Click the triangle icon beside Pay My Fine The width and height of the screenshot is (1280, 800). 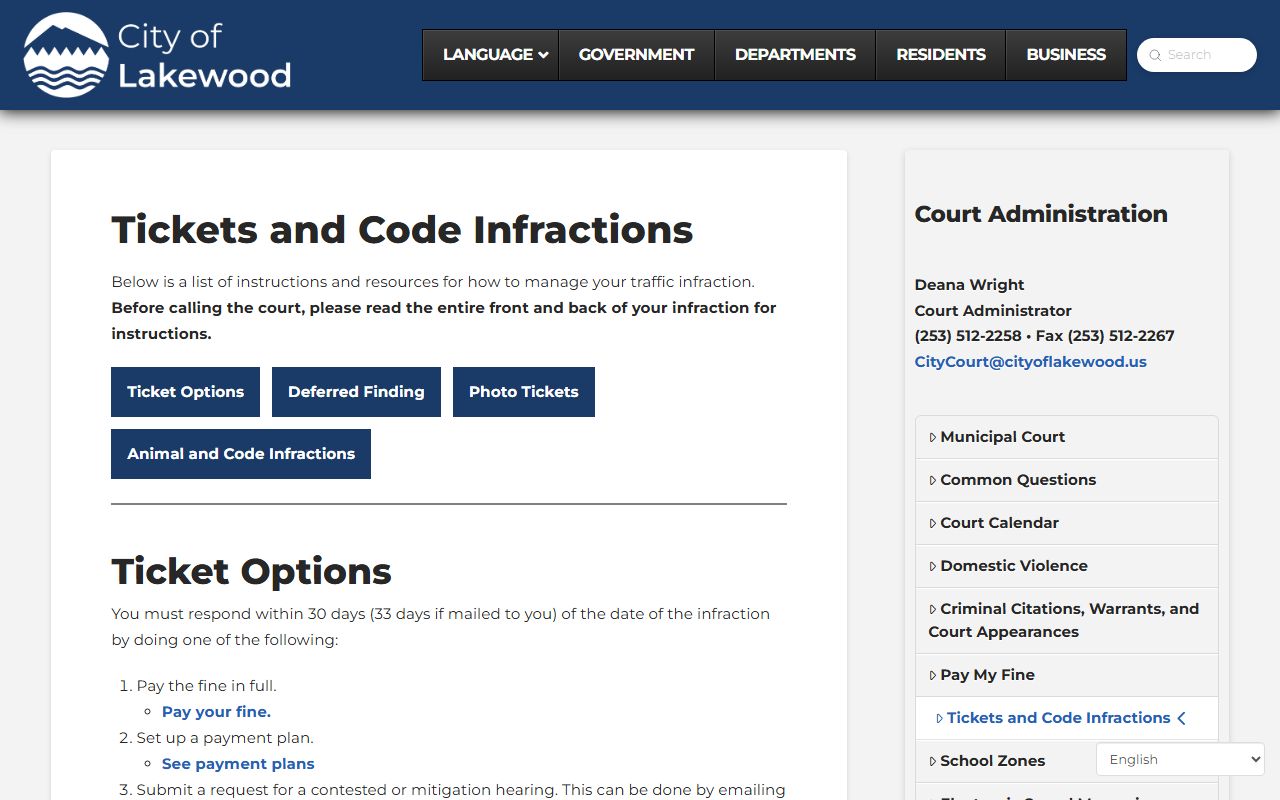click(932, 676)
